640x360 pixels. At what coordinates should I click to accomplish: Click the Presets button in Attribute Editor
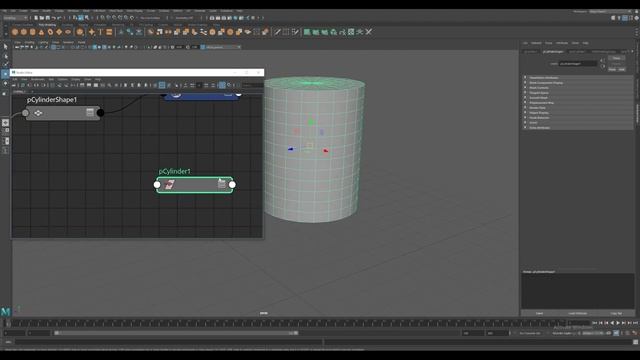coord(616,64)
